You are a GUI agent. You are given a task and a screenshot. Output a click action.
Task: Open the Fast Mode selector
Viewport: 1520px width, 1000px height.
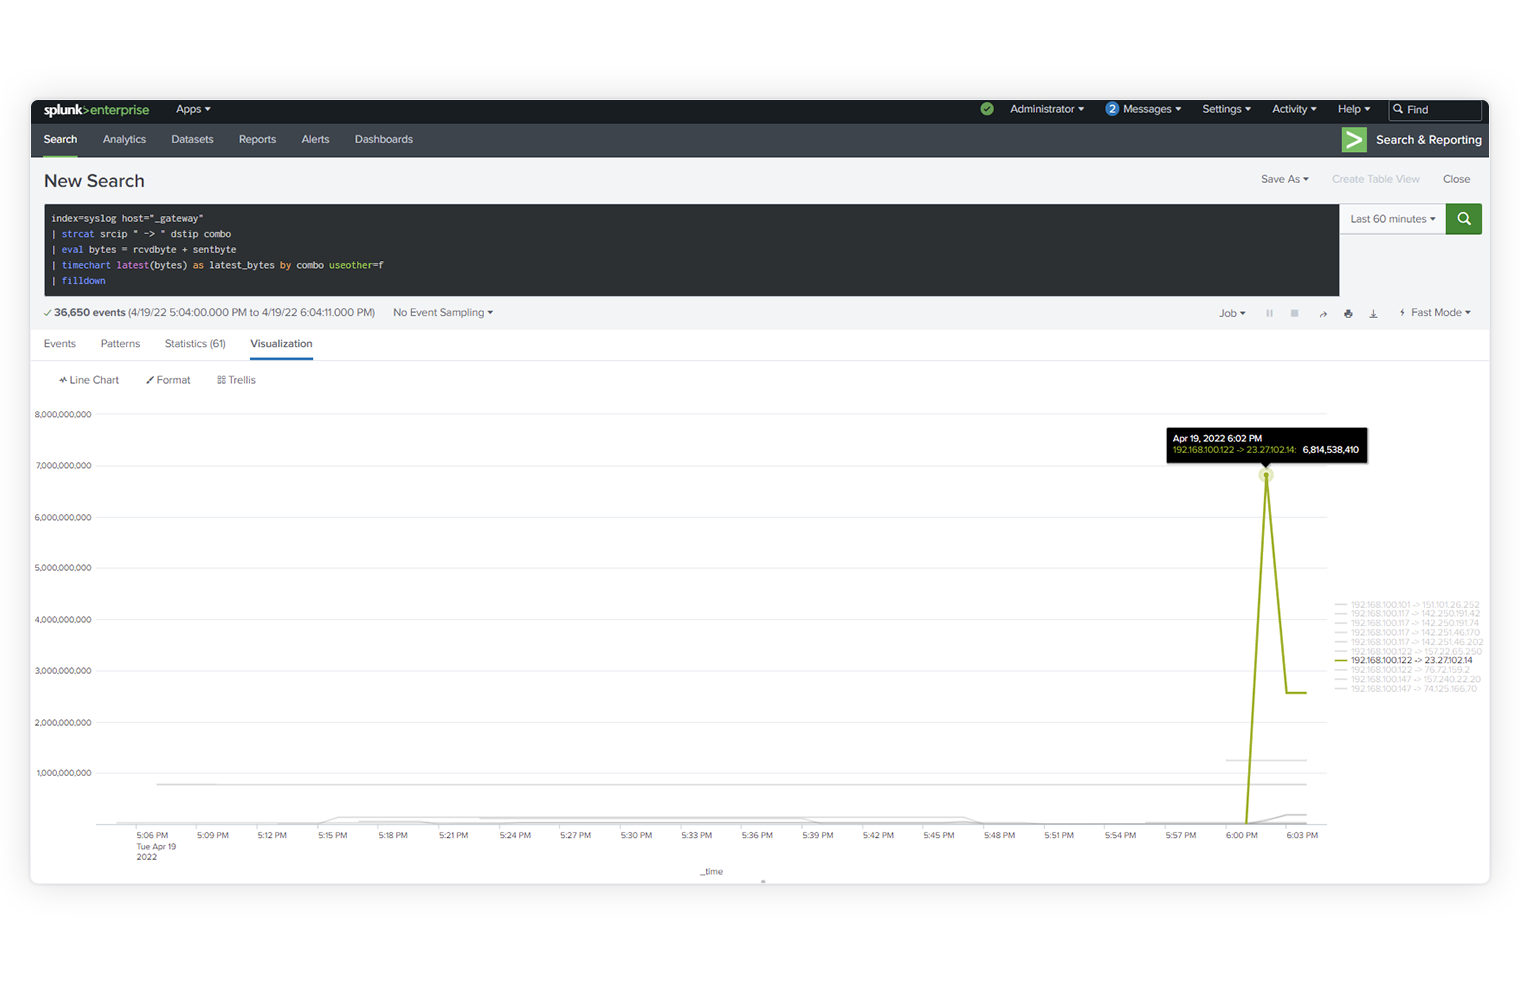pyautogui.click(x=1436, y=312)
